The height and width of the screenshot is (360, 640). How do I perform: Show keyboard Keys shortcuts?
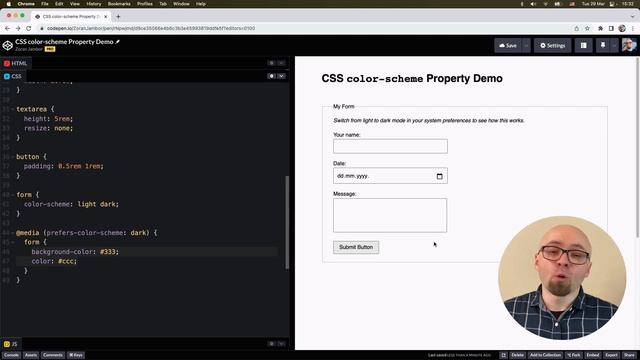76,355
